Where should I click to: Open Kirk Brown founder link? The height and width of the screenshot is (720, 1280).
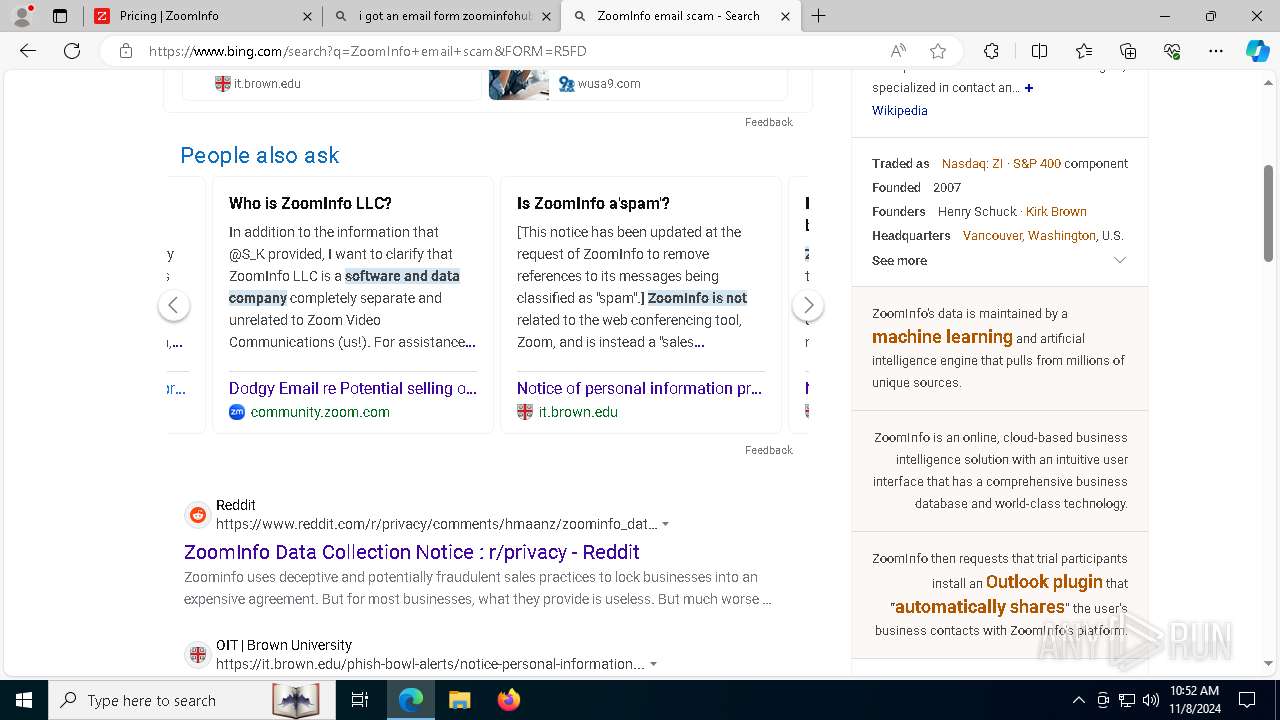pos(1056,211)
